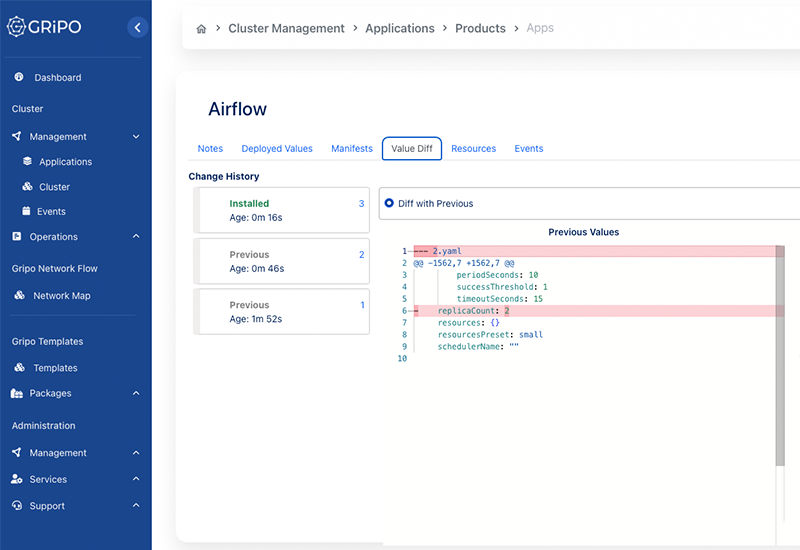Collapse the sidebar with the arrow button

(137, 27)
